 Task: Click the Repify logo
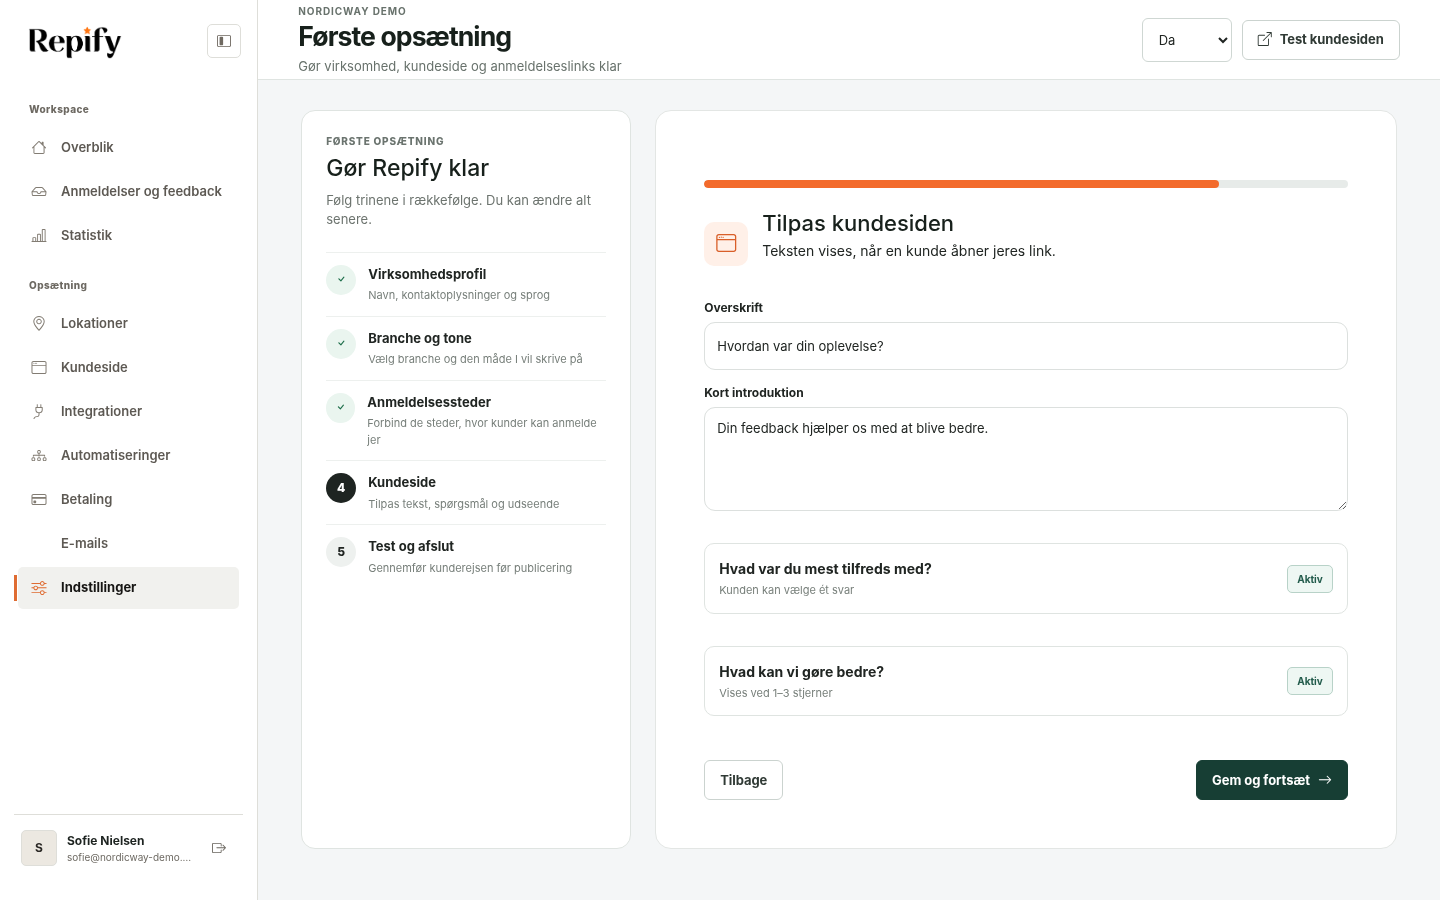point(75,41)
